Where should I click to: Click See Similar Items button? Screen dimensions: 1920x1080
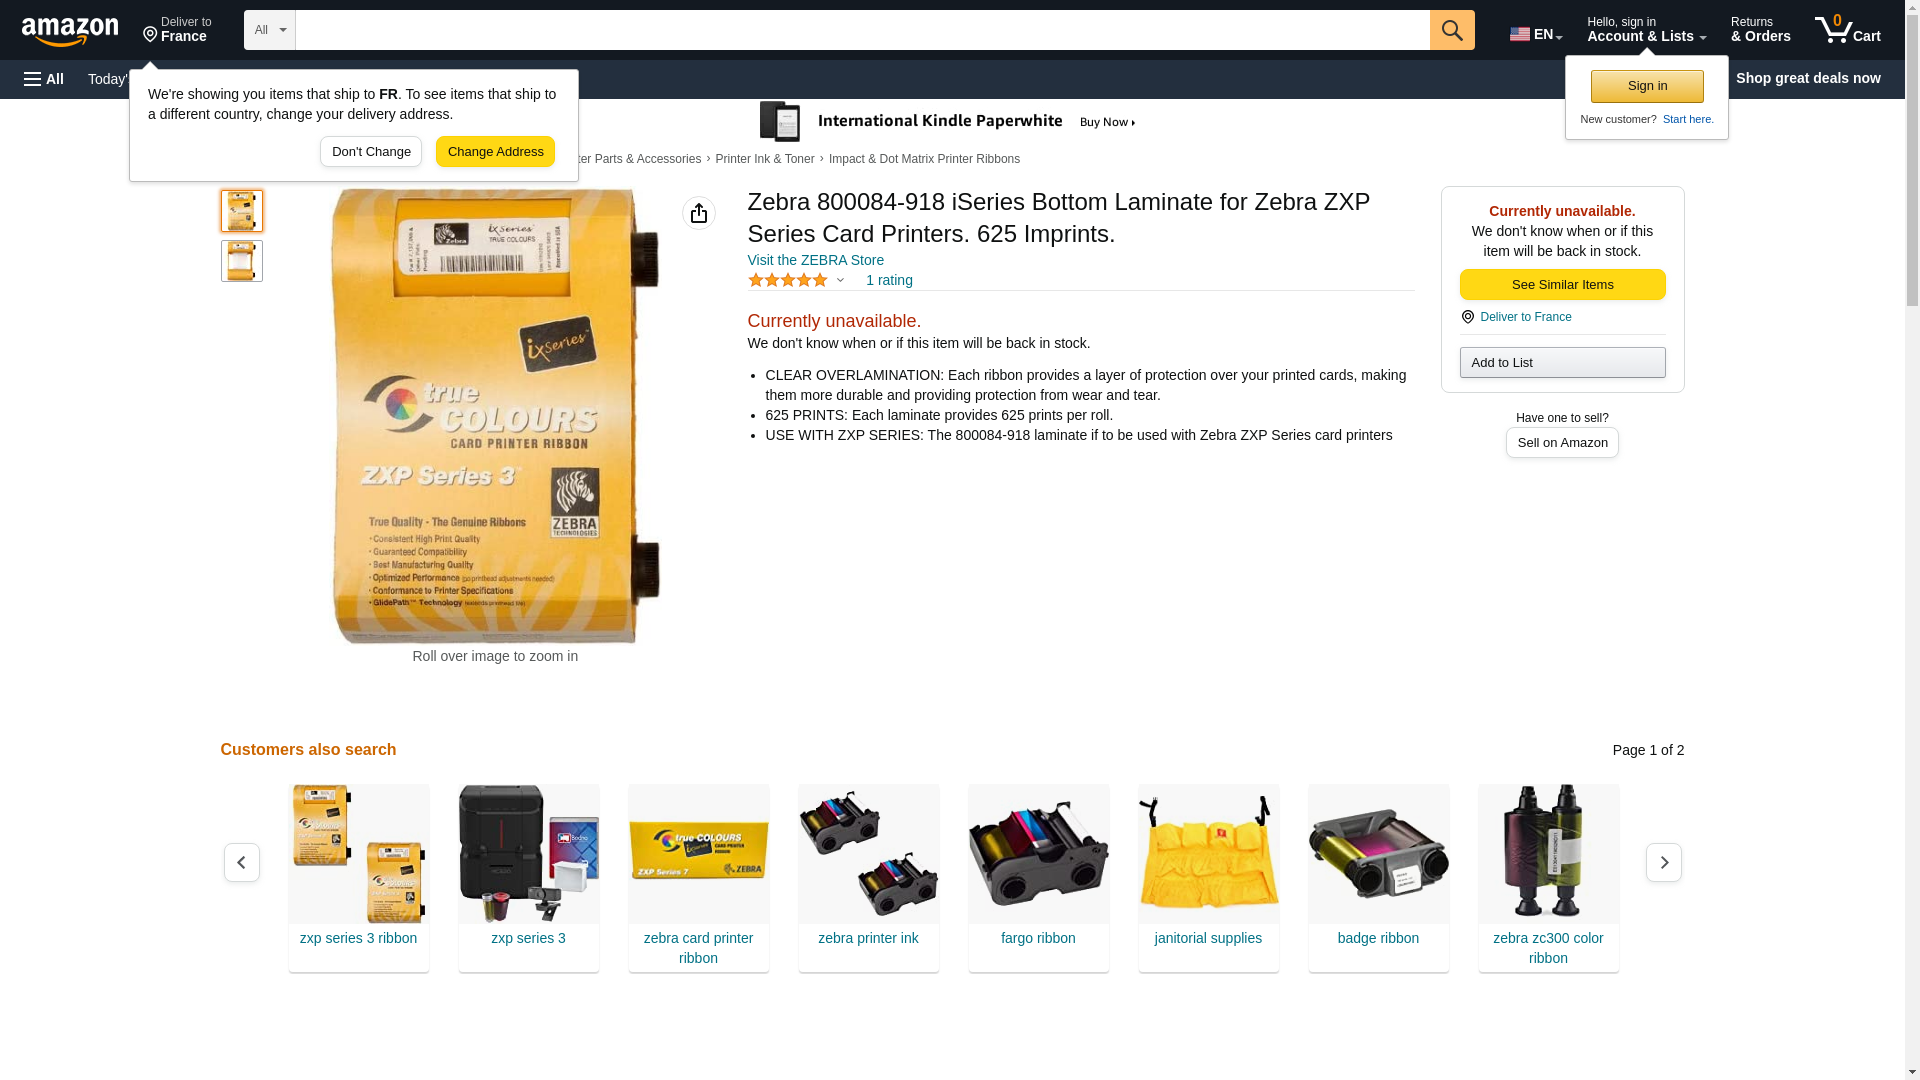[x=1562, y=285]
